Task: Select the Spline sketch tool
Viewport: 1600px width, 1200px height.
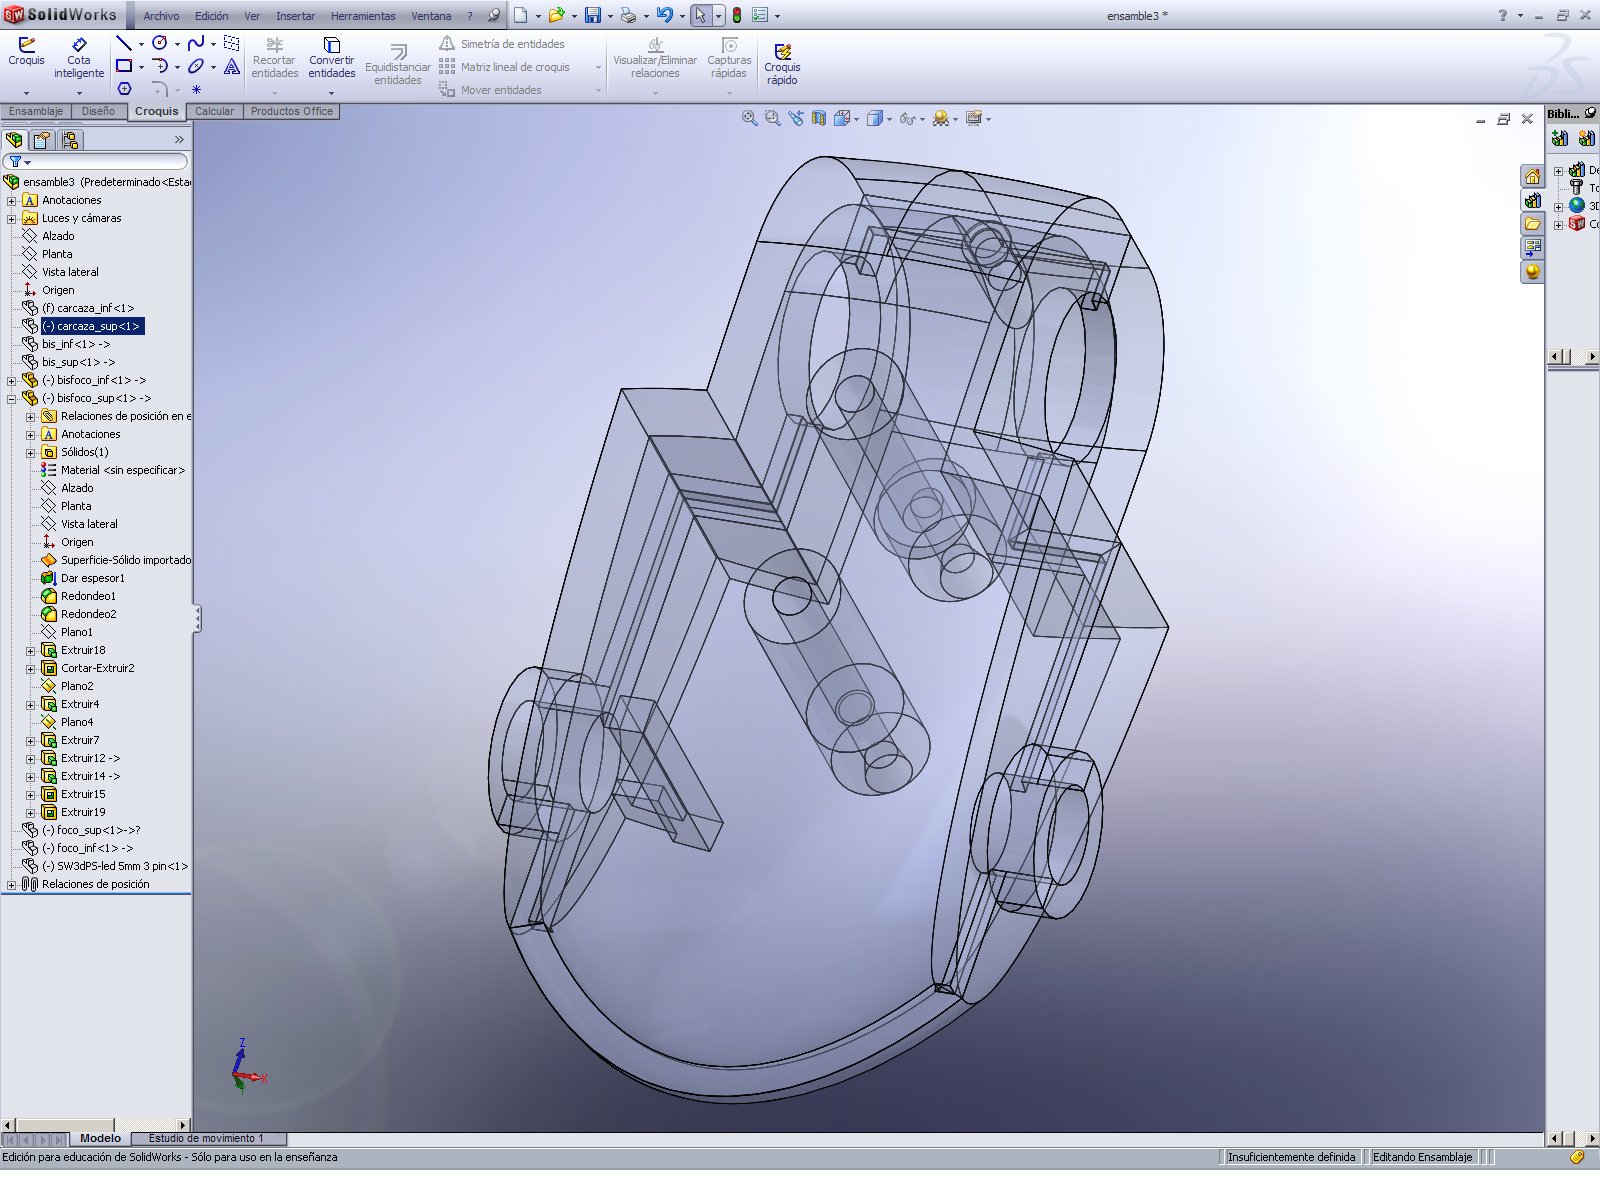Action: tap(196, 43)
